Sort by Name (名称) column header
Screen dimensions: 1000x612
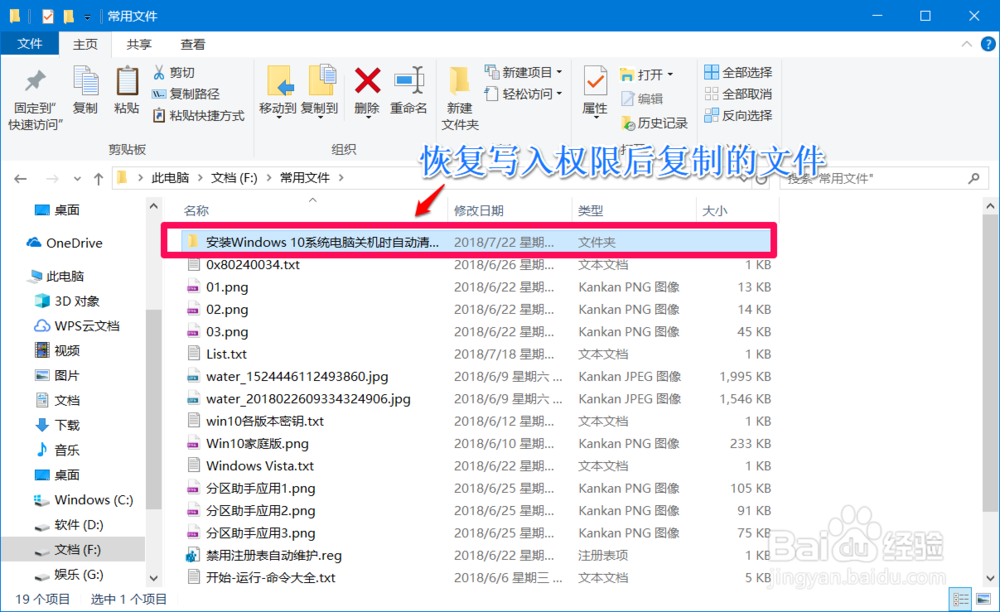(x=196, y=210)
